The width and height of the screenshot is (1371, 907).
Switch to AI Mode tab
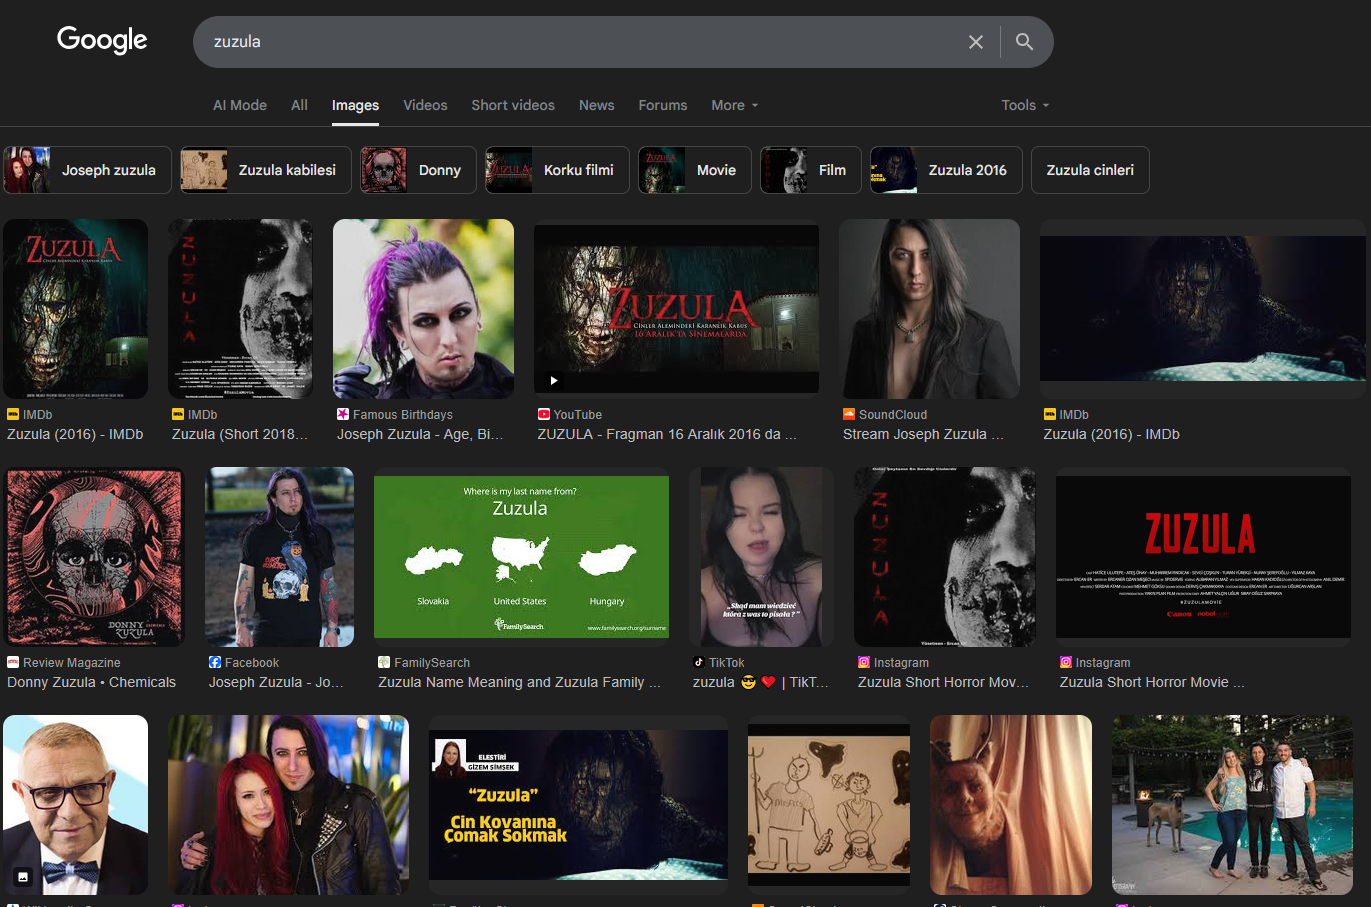coord(240,105)
